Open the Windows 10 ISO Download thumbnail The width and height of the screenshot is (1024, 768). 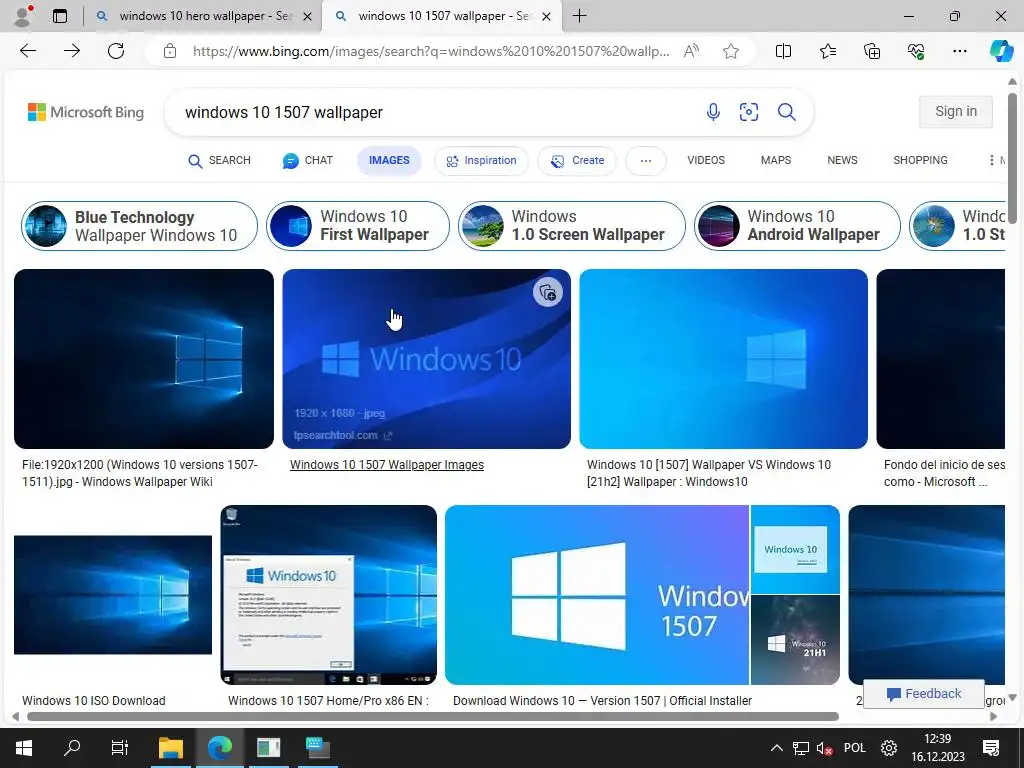113,595
